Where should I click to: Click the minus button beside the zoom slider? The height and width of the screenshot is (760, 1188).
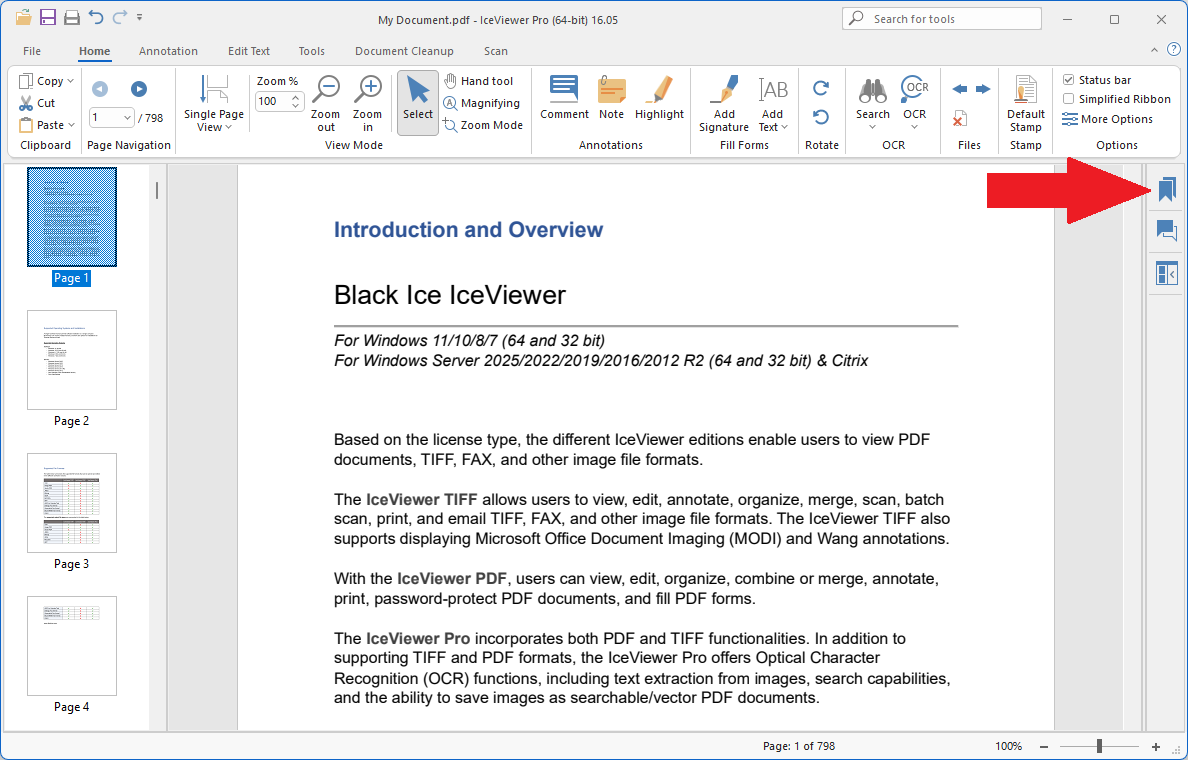click(x=1044, y=746)
